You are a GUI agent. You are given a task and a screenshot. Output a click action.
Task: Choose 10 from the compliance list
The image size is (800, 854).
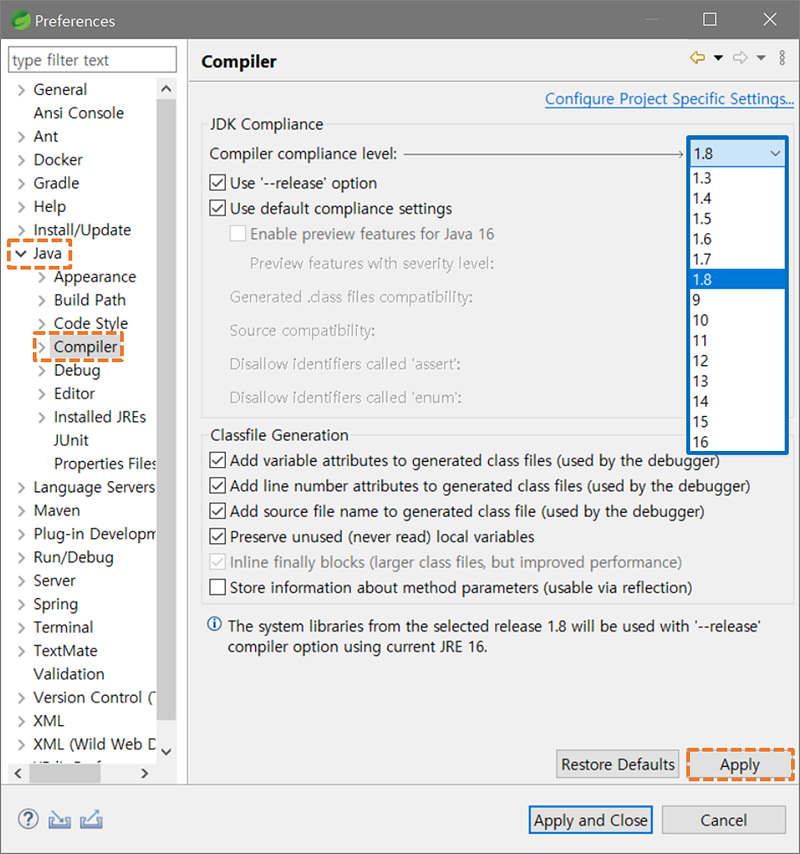click(737, 320)
